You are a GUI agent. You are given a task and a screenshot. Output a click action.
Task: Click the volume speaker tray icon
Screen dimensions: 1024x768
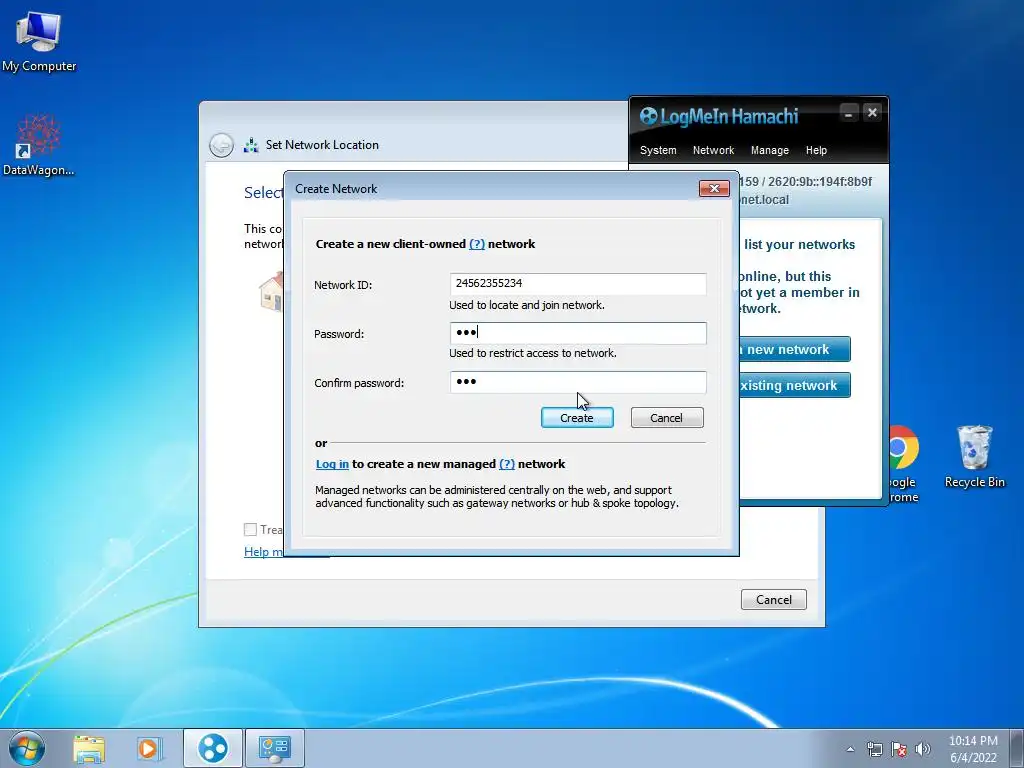click(923, 749)
